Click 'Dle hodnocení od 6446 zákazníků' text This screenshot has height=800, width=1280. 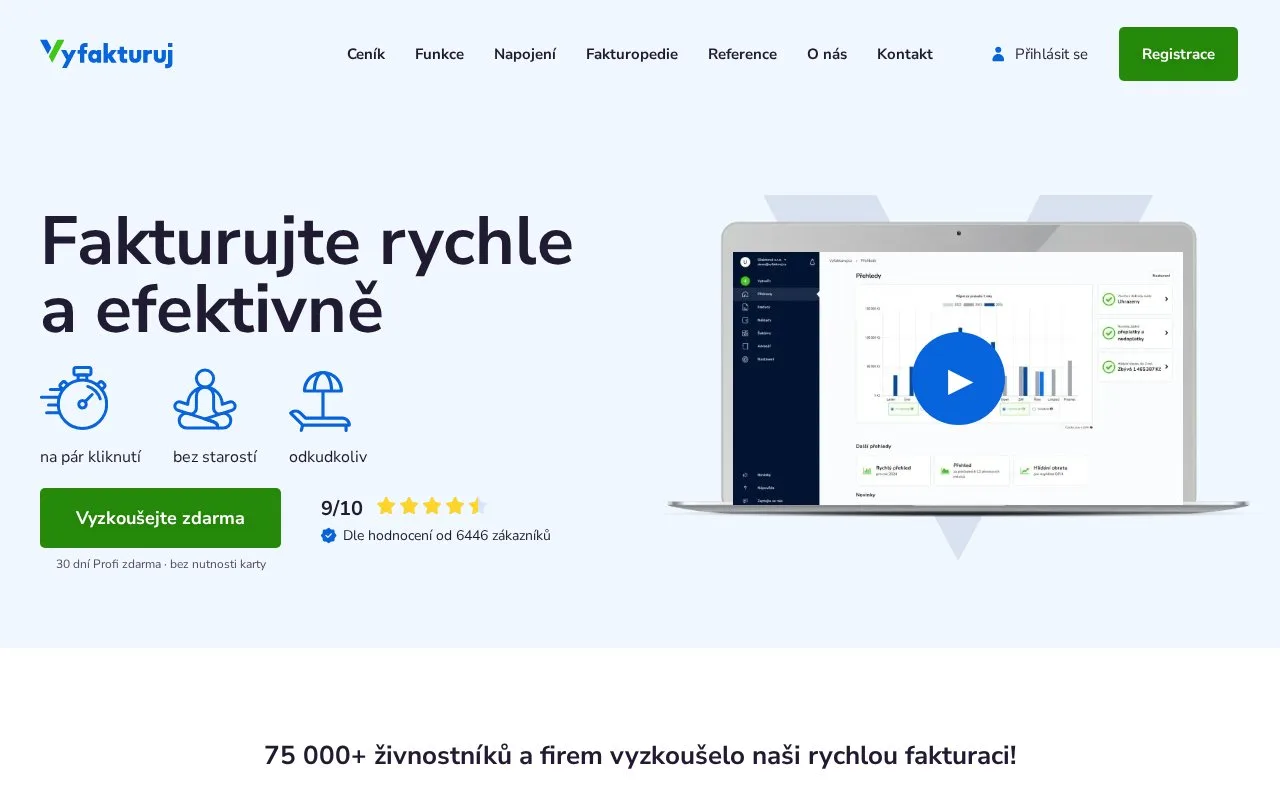tap(447, 535)
